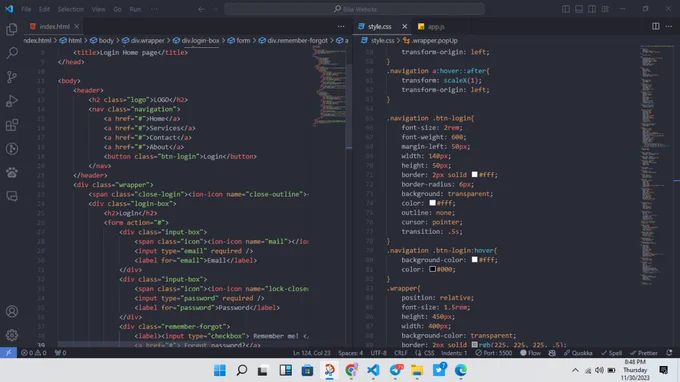The image size is (680, 382).
Task: Click the Indents: 1 status item
Action: (454, 353)
